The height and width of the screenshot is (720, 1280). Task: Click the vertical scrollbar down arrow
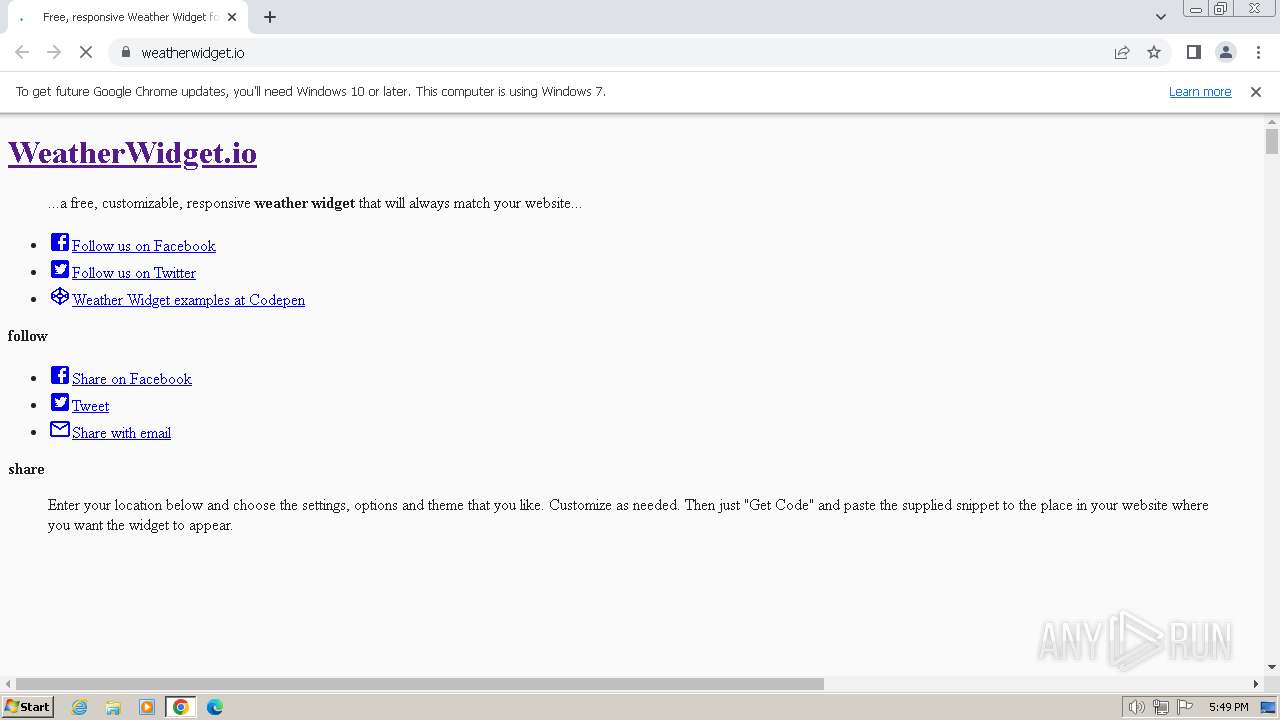(x=1272, y=667)
